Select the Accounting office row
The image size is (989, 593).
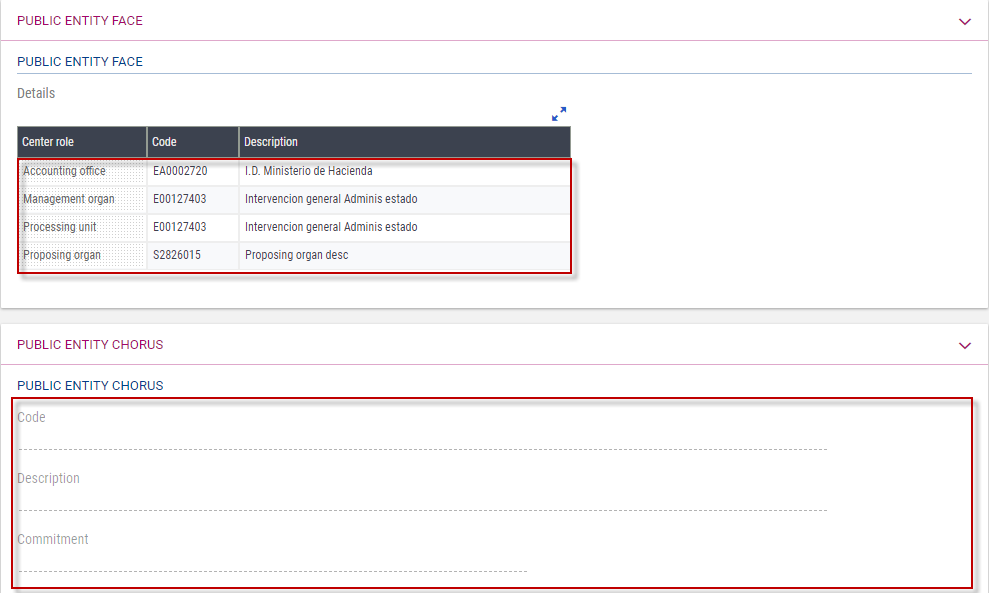65,171
